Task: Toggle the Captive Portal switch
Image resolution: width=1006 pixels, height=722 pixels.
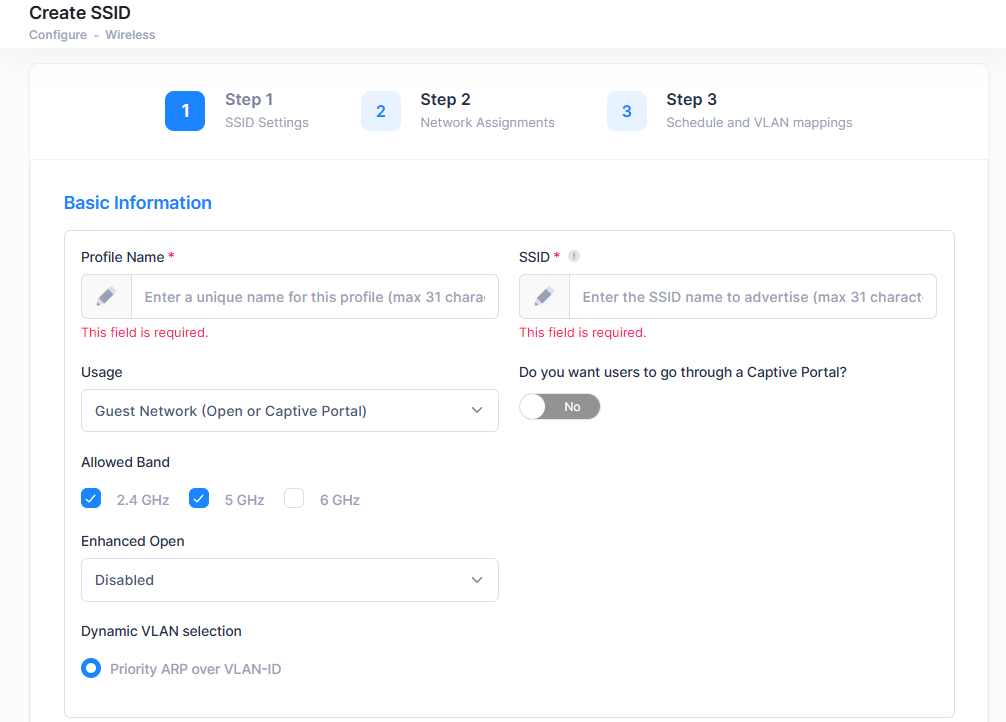Action: point(560,407)
